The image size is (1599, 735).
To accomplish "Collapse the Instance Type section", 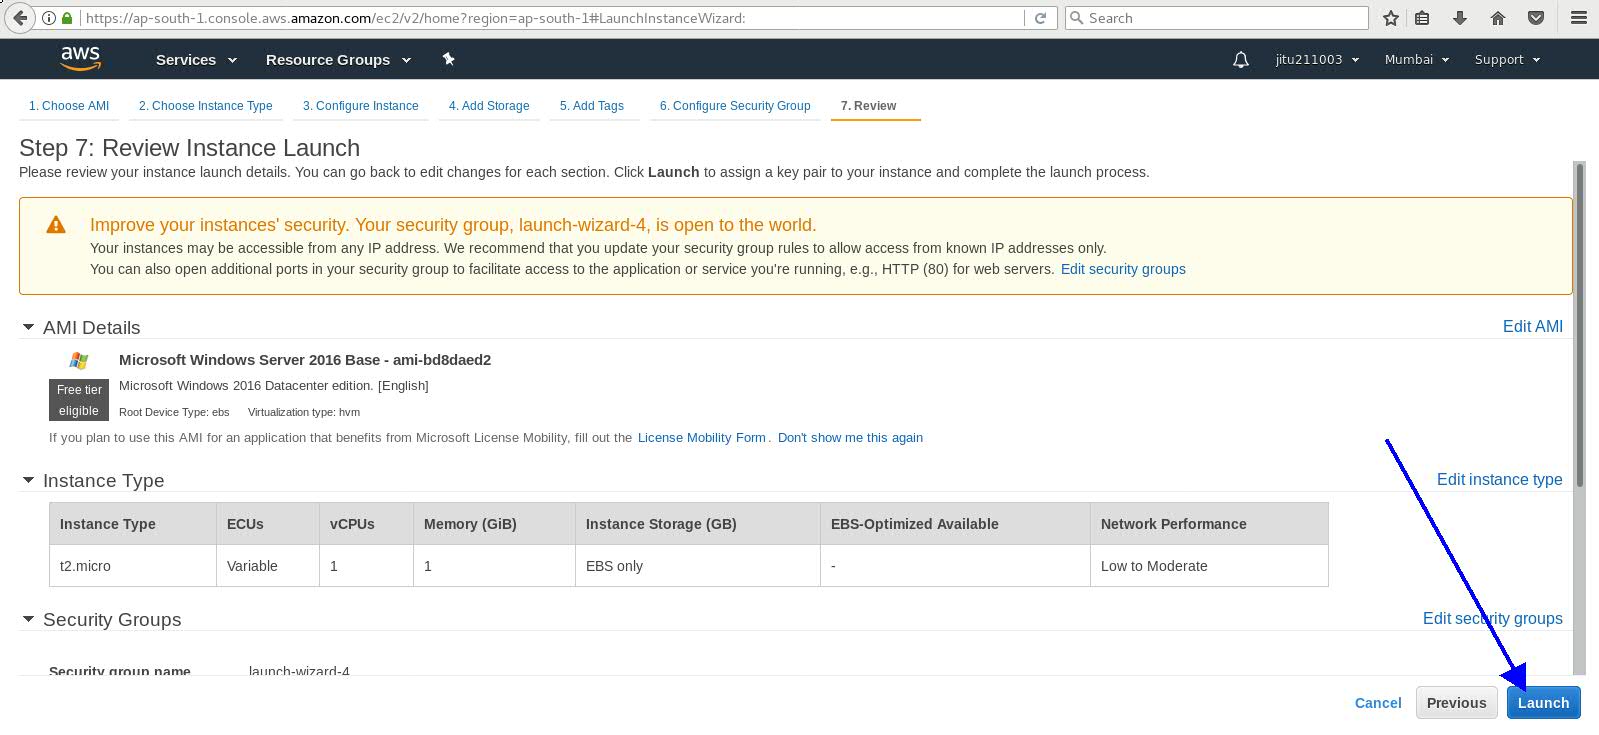I will point(28,480).
